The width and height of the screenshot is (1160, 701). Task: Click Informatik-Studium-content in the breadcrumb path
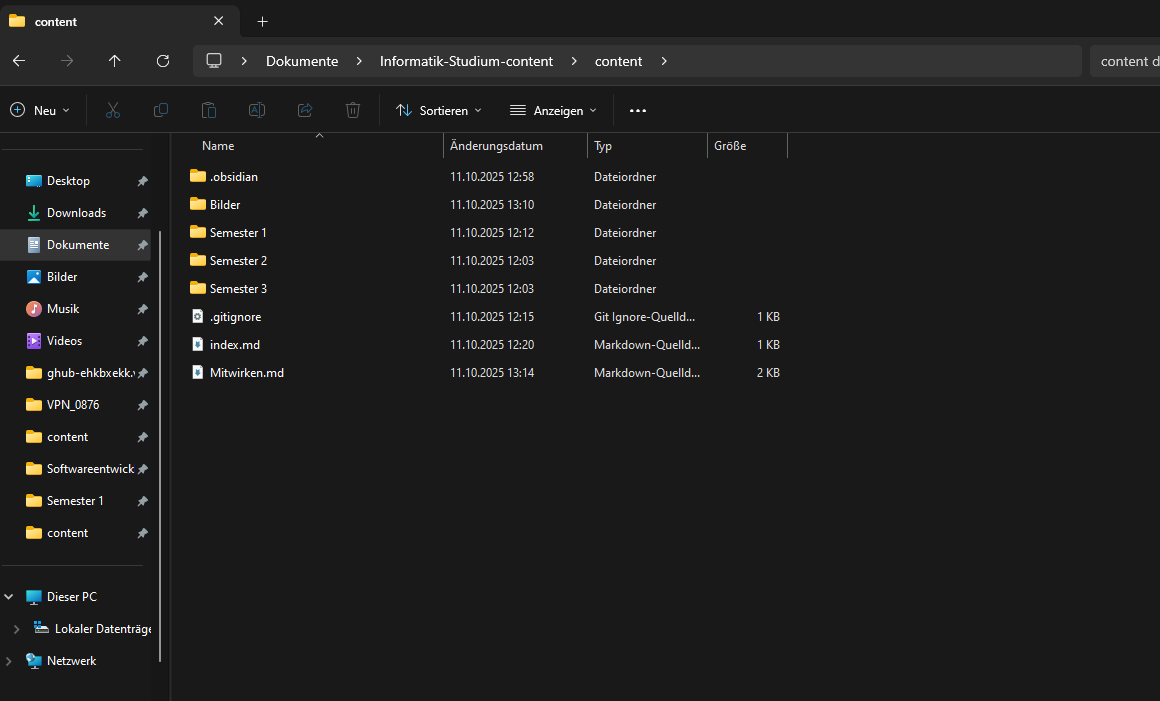coord(466,61)
